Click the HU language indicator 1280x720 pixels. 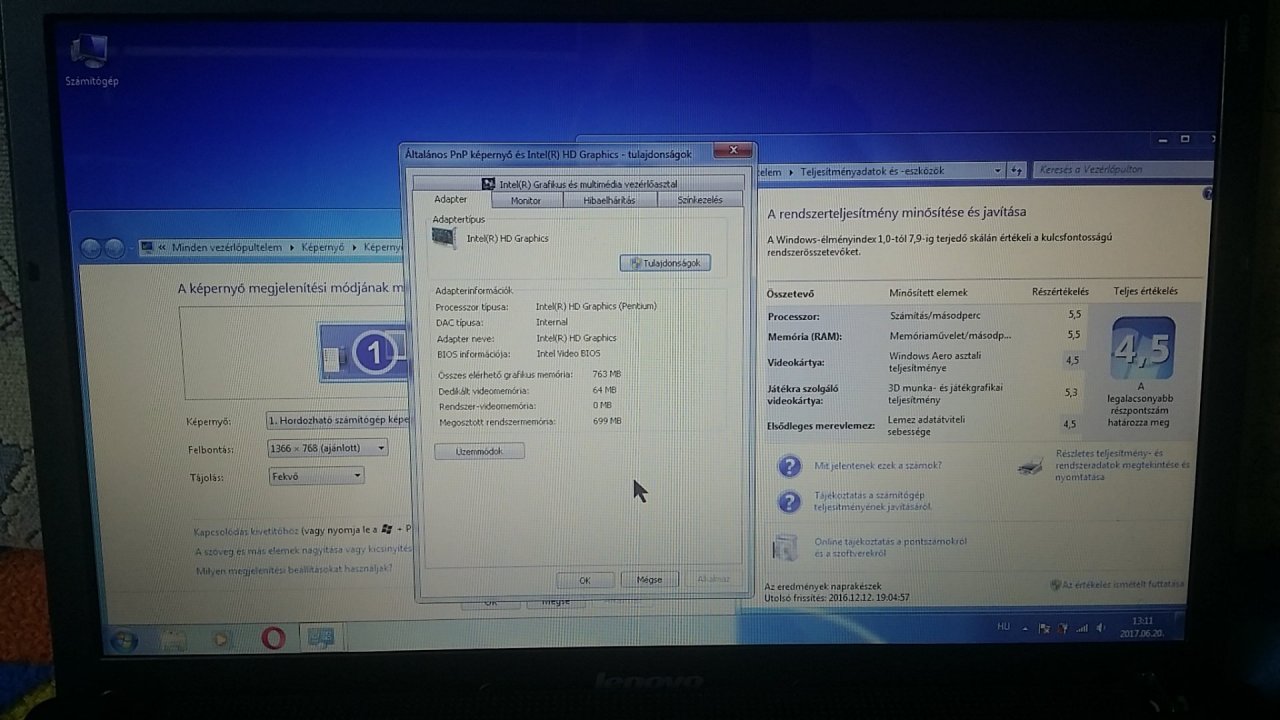1003,627
